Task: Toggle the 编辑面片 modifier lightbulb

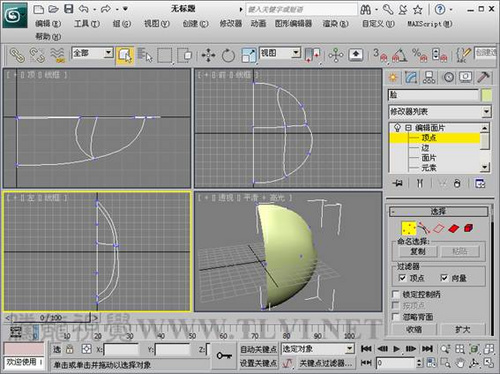Action: [x=397, y=128]
